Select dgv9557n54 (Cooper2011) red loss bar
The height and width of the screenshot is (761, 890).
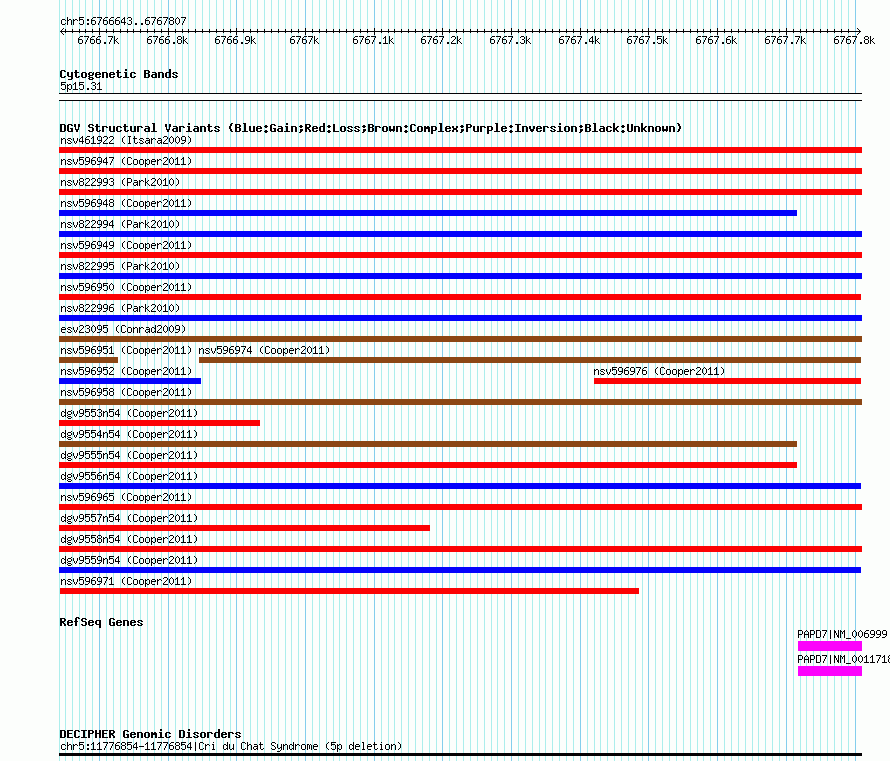244,528
